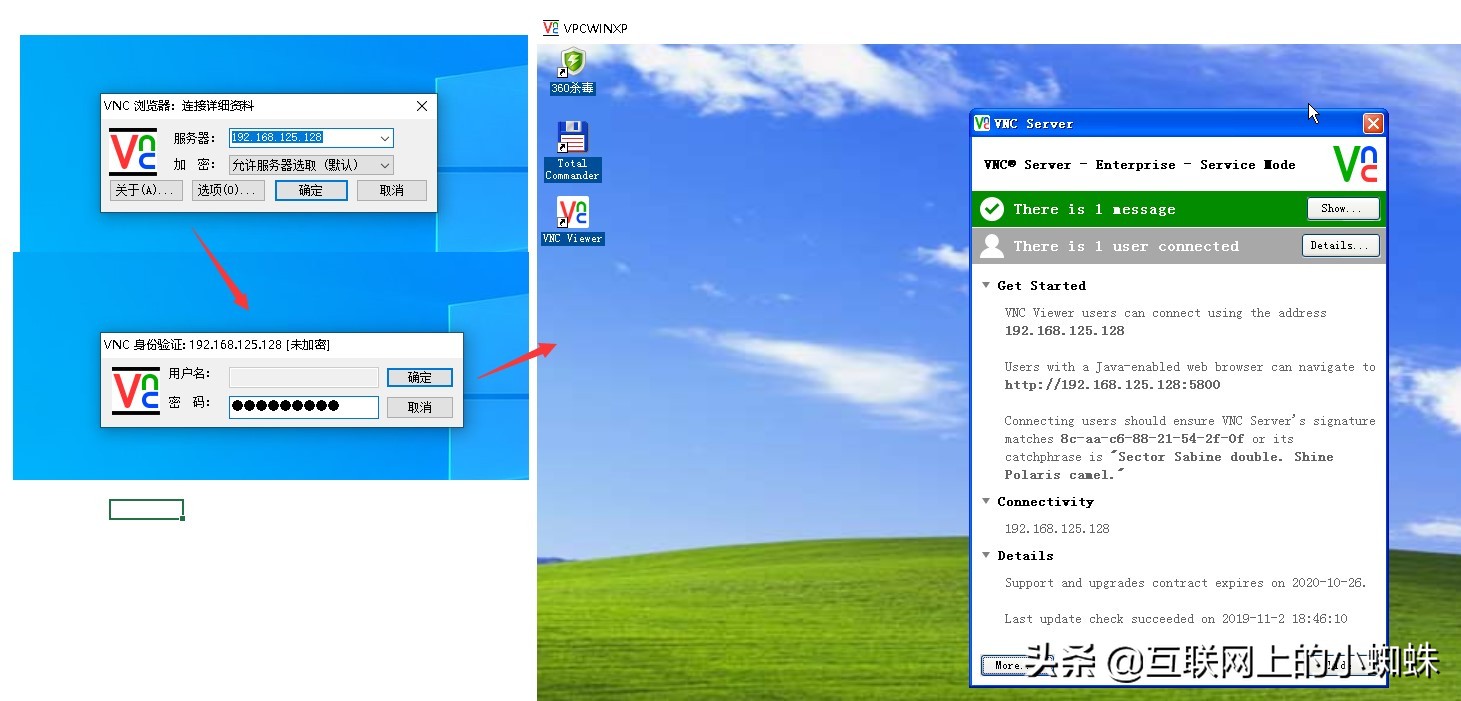The height and width of the screenshot is (701, 1461).
Task: Click Show... message button
Action: pyautogui.click(x=1343, y=209)
